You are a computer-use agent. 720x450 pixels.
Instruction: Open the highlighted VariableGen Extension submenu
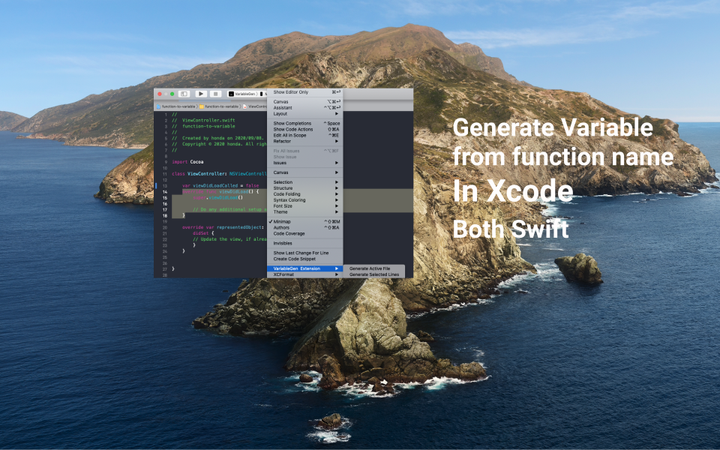[x=305, y=268]
